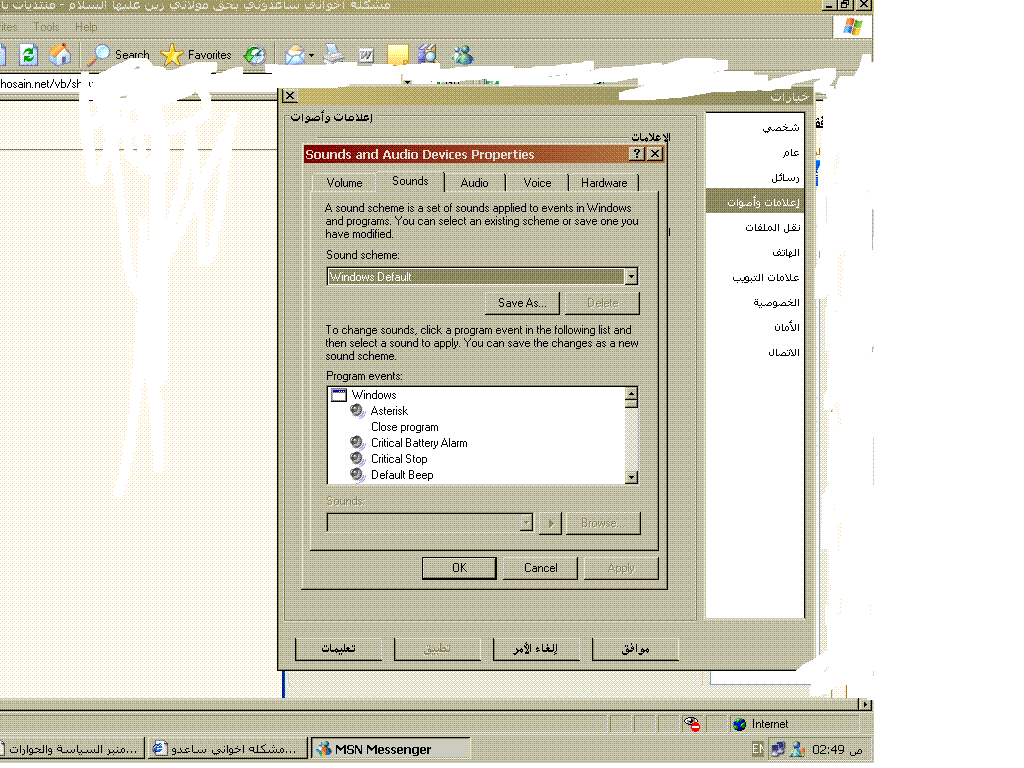The width and height of the screenshot is (1024, 768).
Task: Click the Messenger icon in browser toolbar
Action: 462,55
